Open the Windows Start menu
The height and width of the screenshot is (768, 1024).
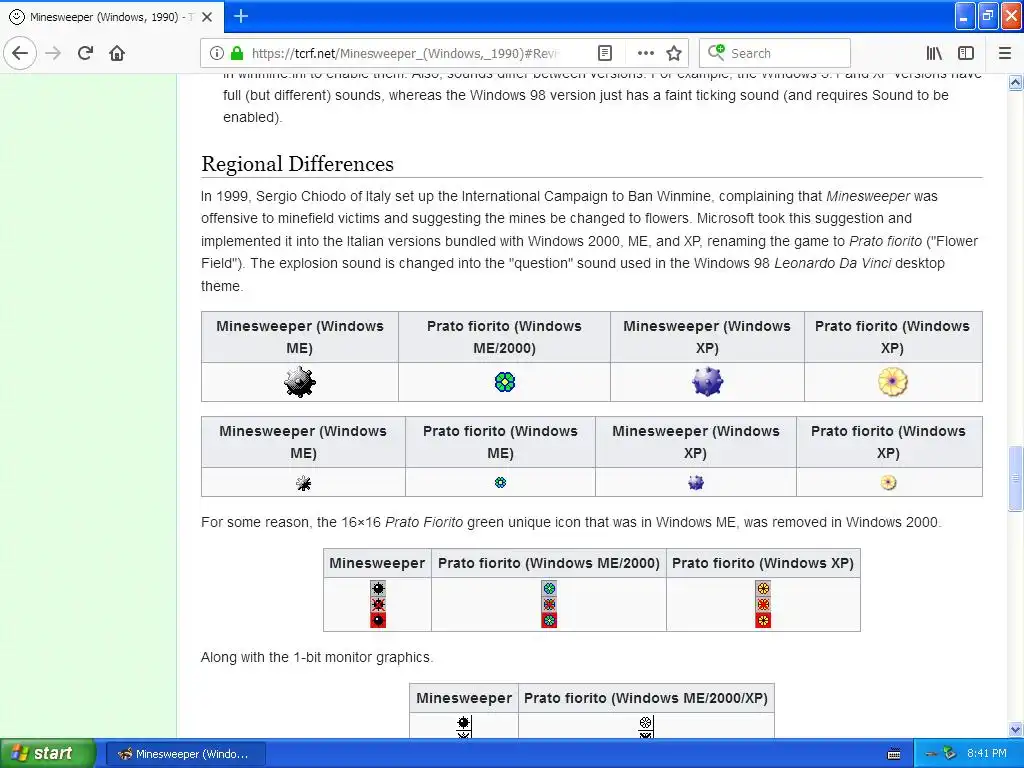click(47, 754)
